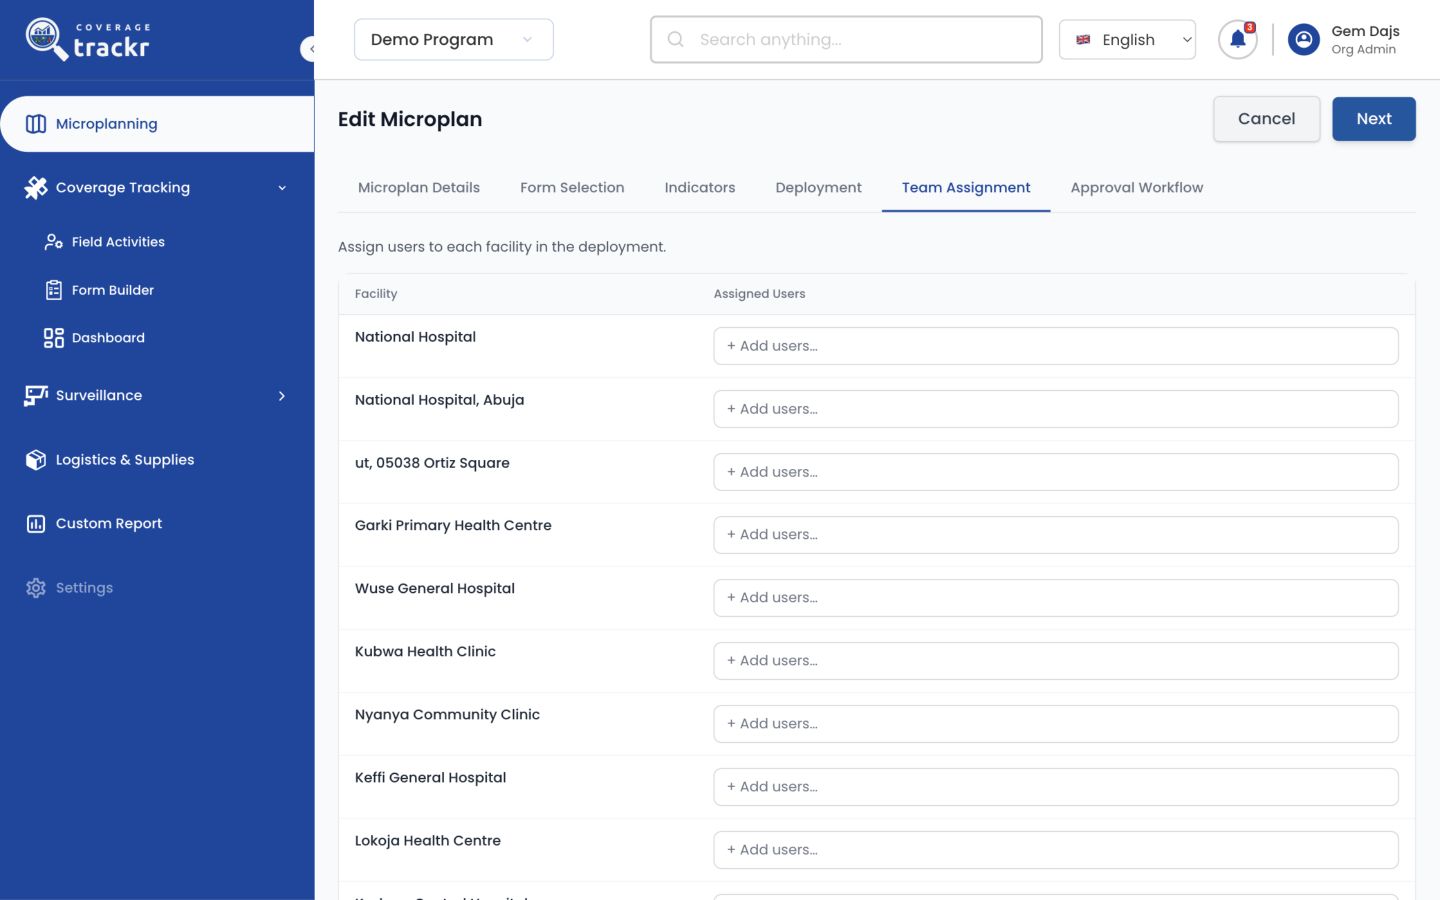1440x900 pixels.
Task: Open Field Activities in the sidebar
Action: tap(118, 242)
